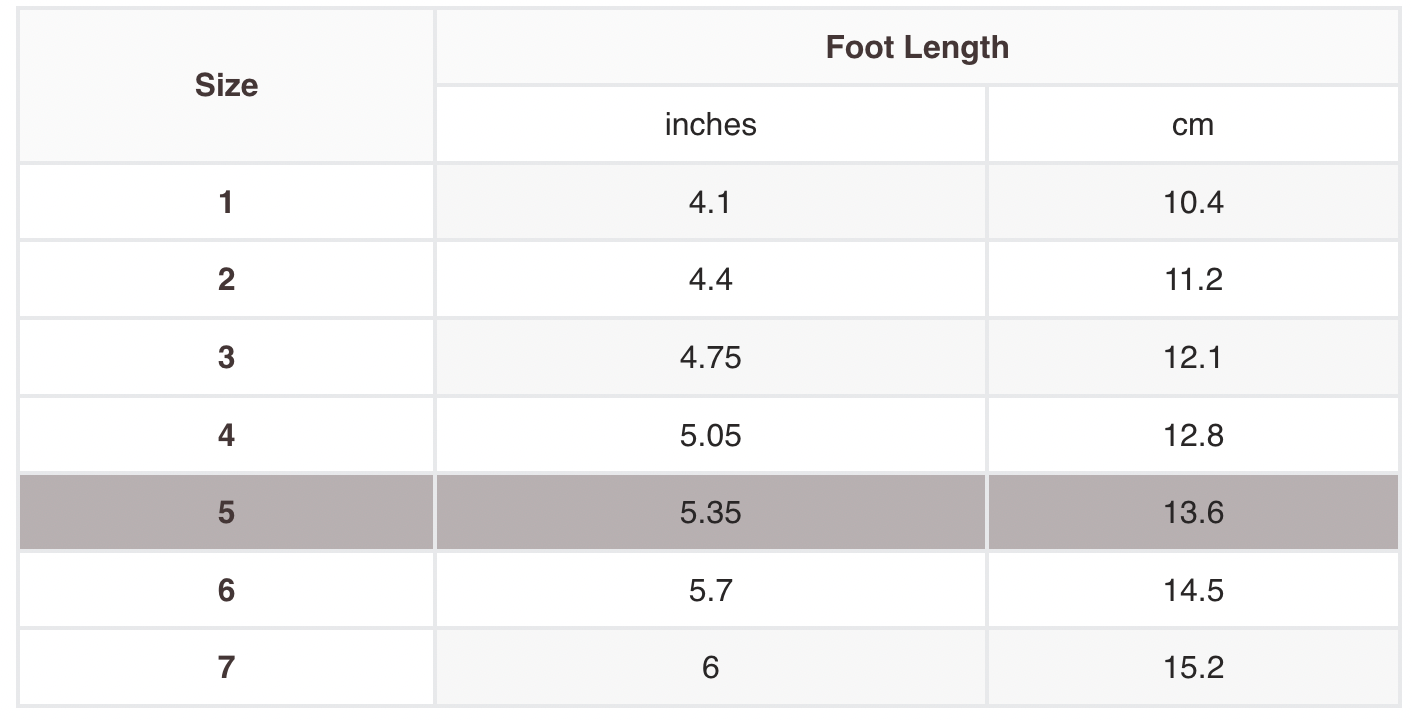
Task: Click size 6 row label
Action: coord(226,590)
